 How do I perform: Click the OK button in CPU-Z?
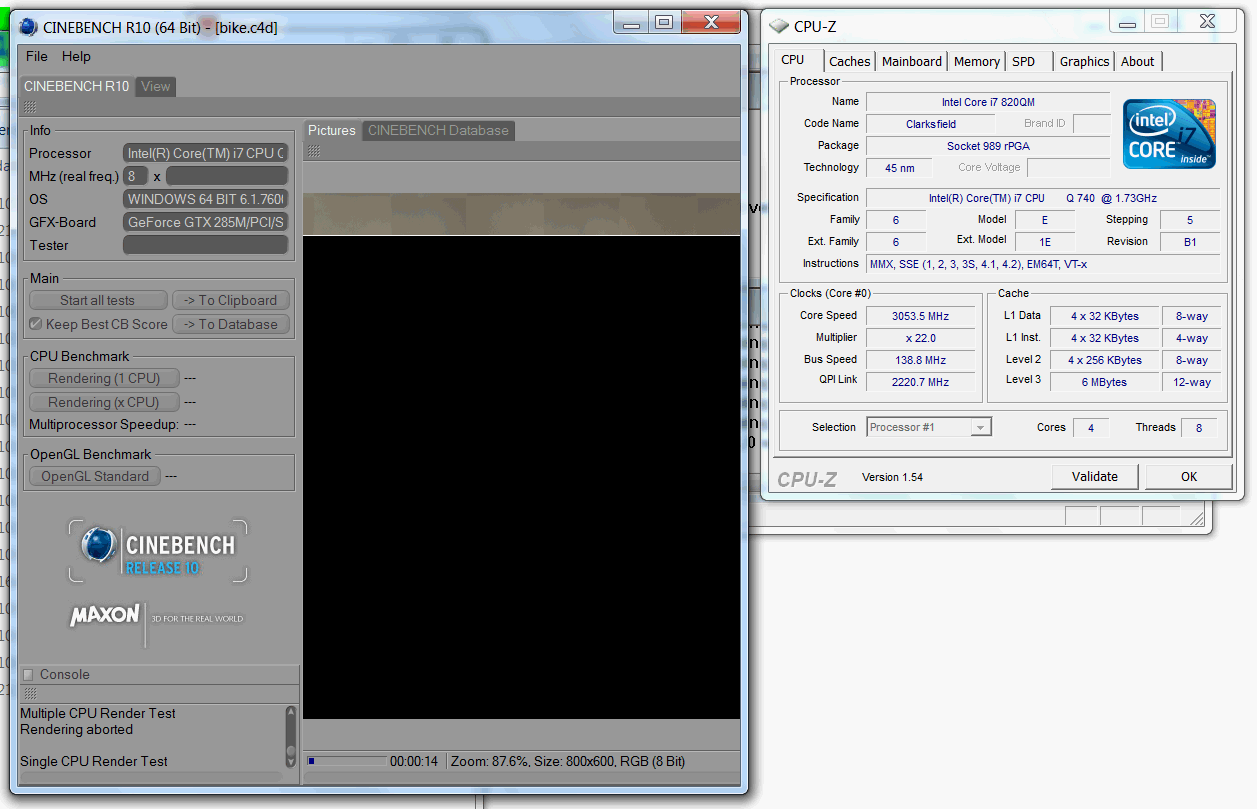[x=1189, y=476]
